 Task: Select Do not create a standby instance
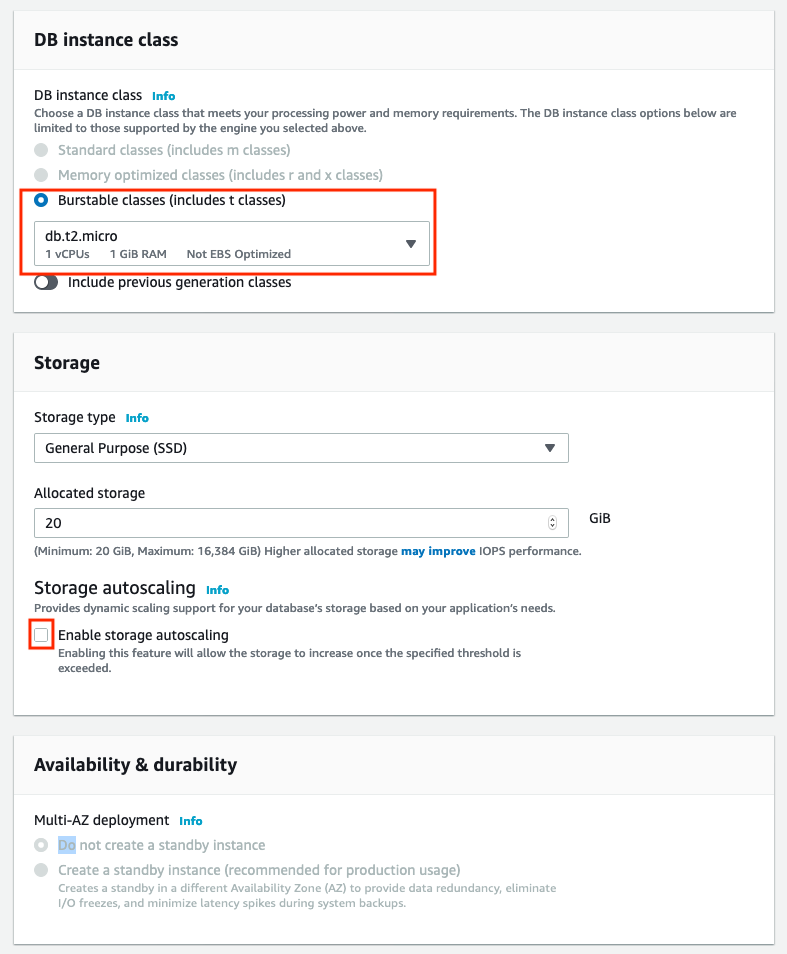tap(41, 845)
